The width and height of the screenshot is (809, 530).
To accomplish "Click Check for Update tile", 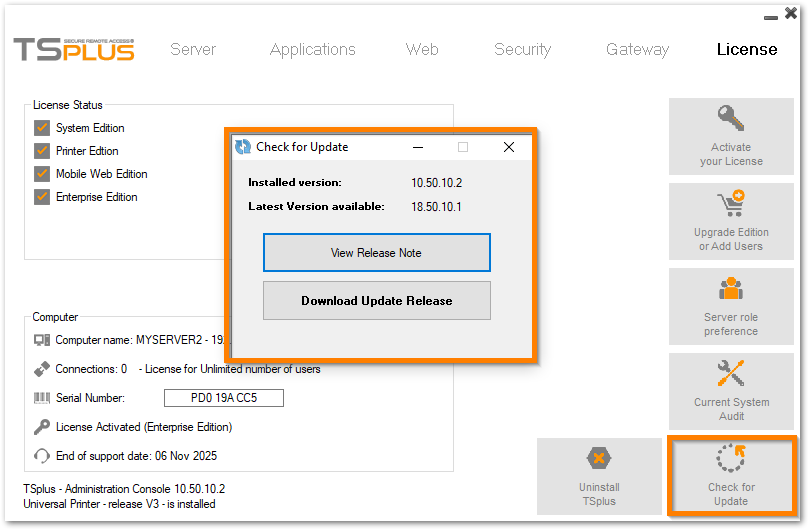I will pos(731,474).
